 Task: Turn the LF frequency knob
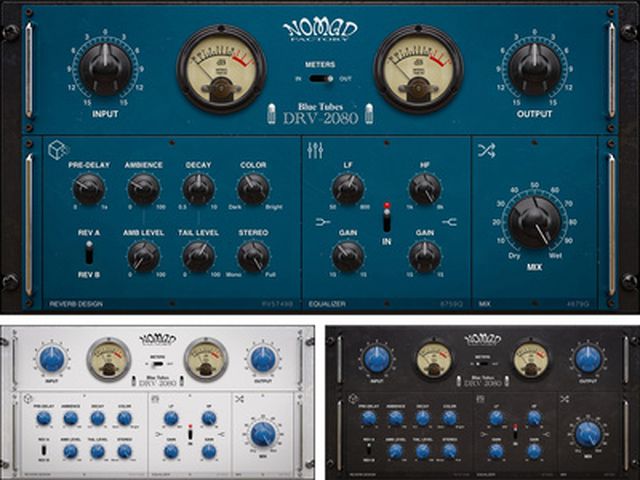[348, 189]
